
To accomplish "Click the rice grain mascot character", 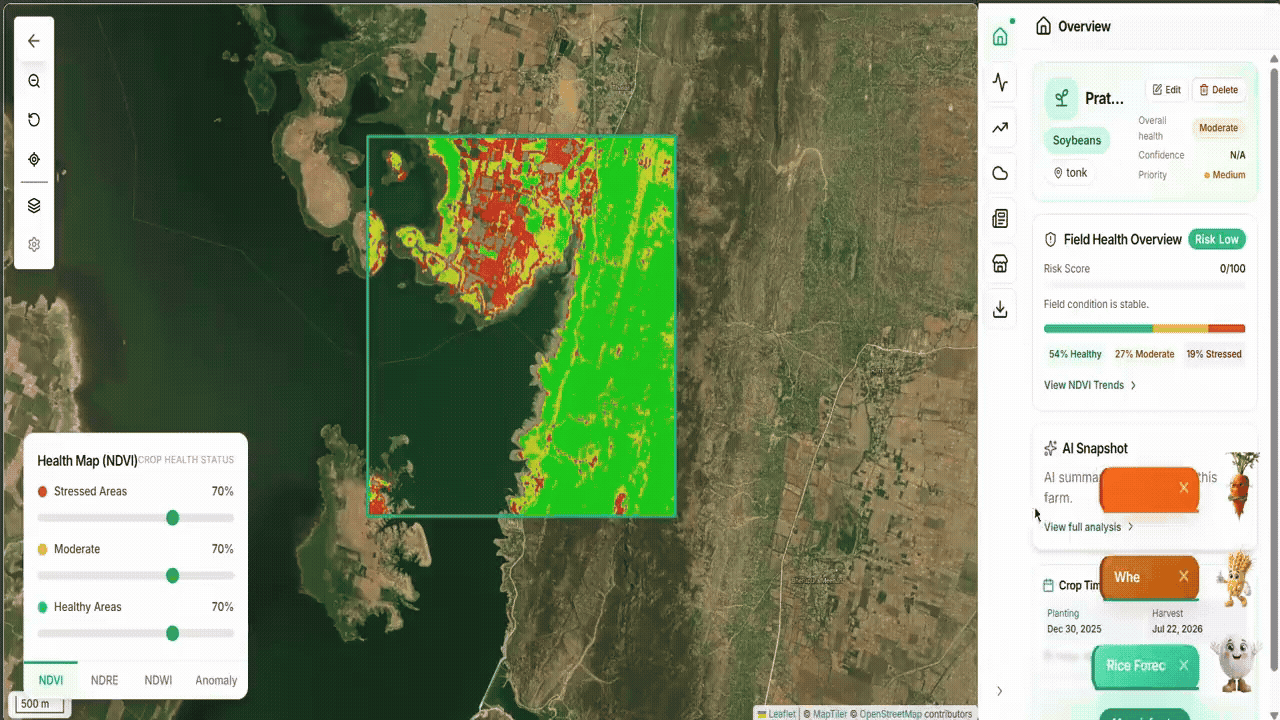I will click(x=1234, y=665).
